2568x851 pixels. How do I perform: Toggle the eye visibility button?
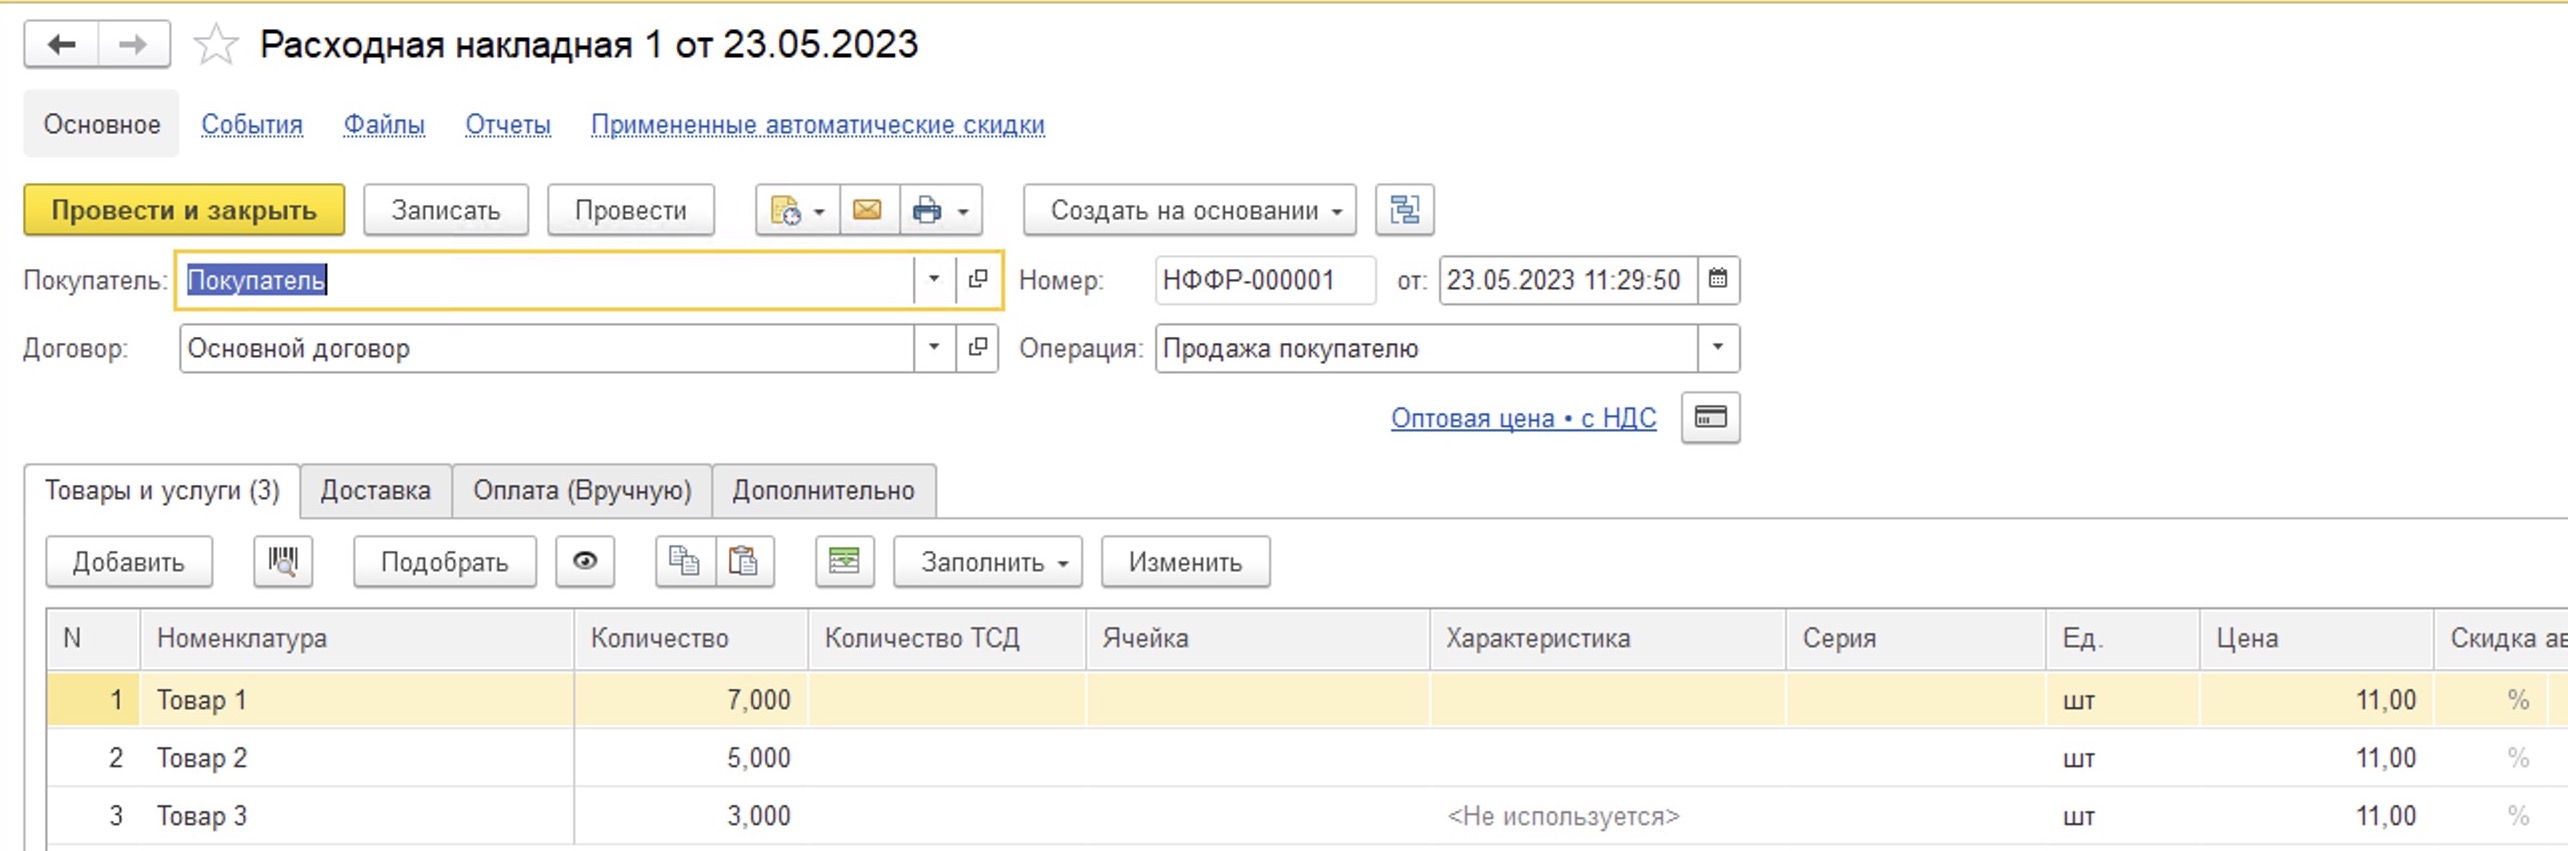(585, 562)
